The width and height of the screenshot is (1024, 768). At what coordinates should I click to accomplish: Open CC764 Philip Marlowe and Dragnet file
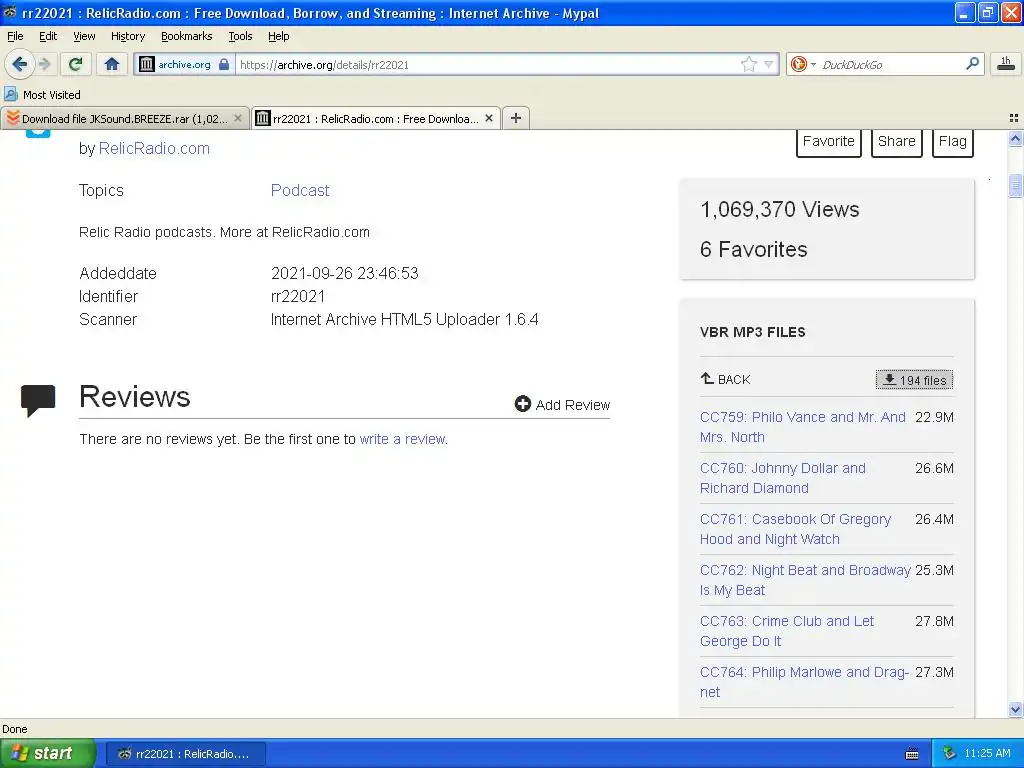(805, 682)
